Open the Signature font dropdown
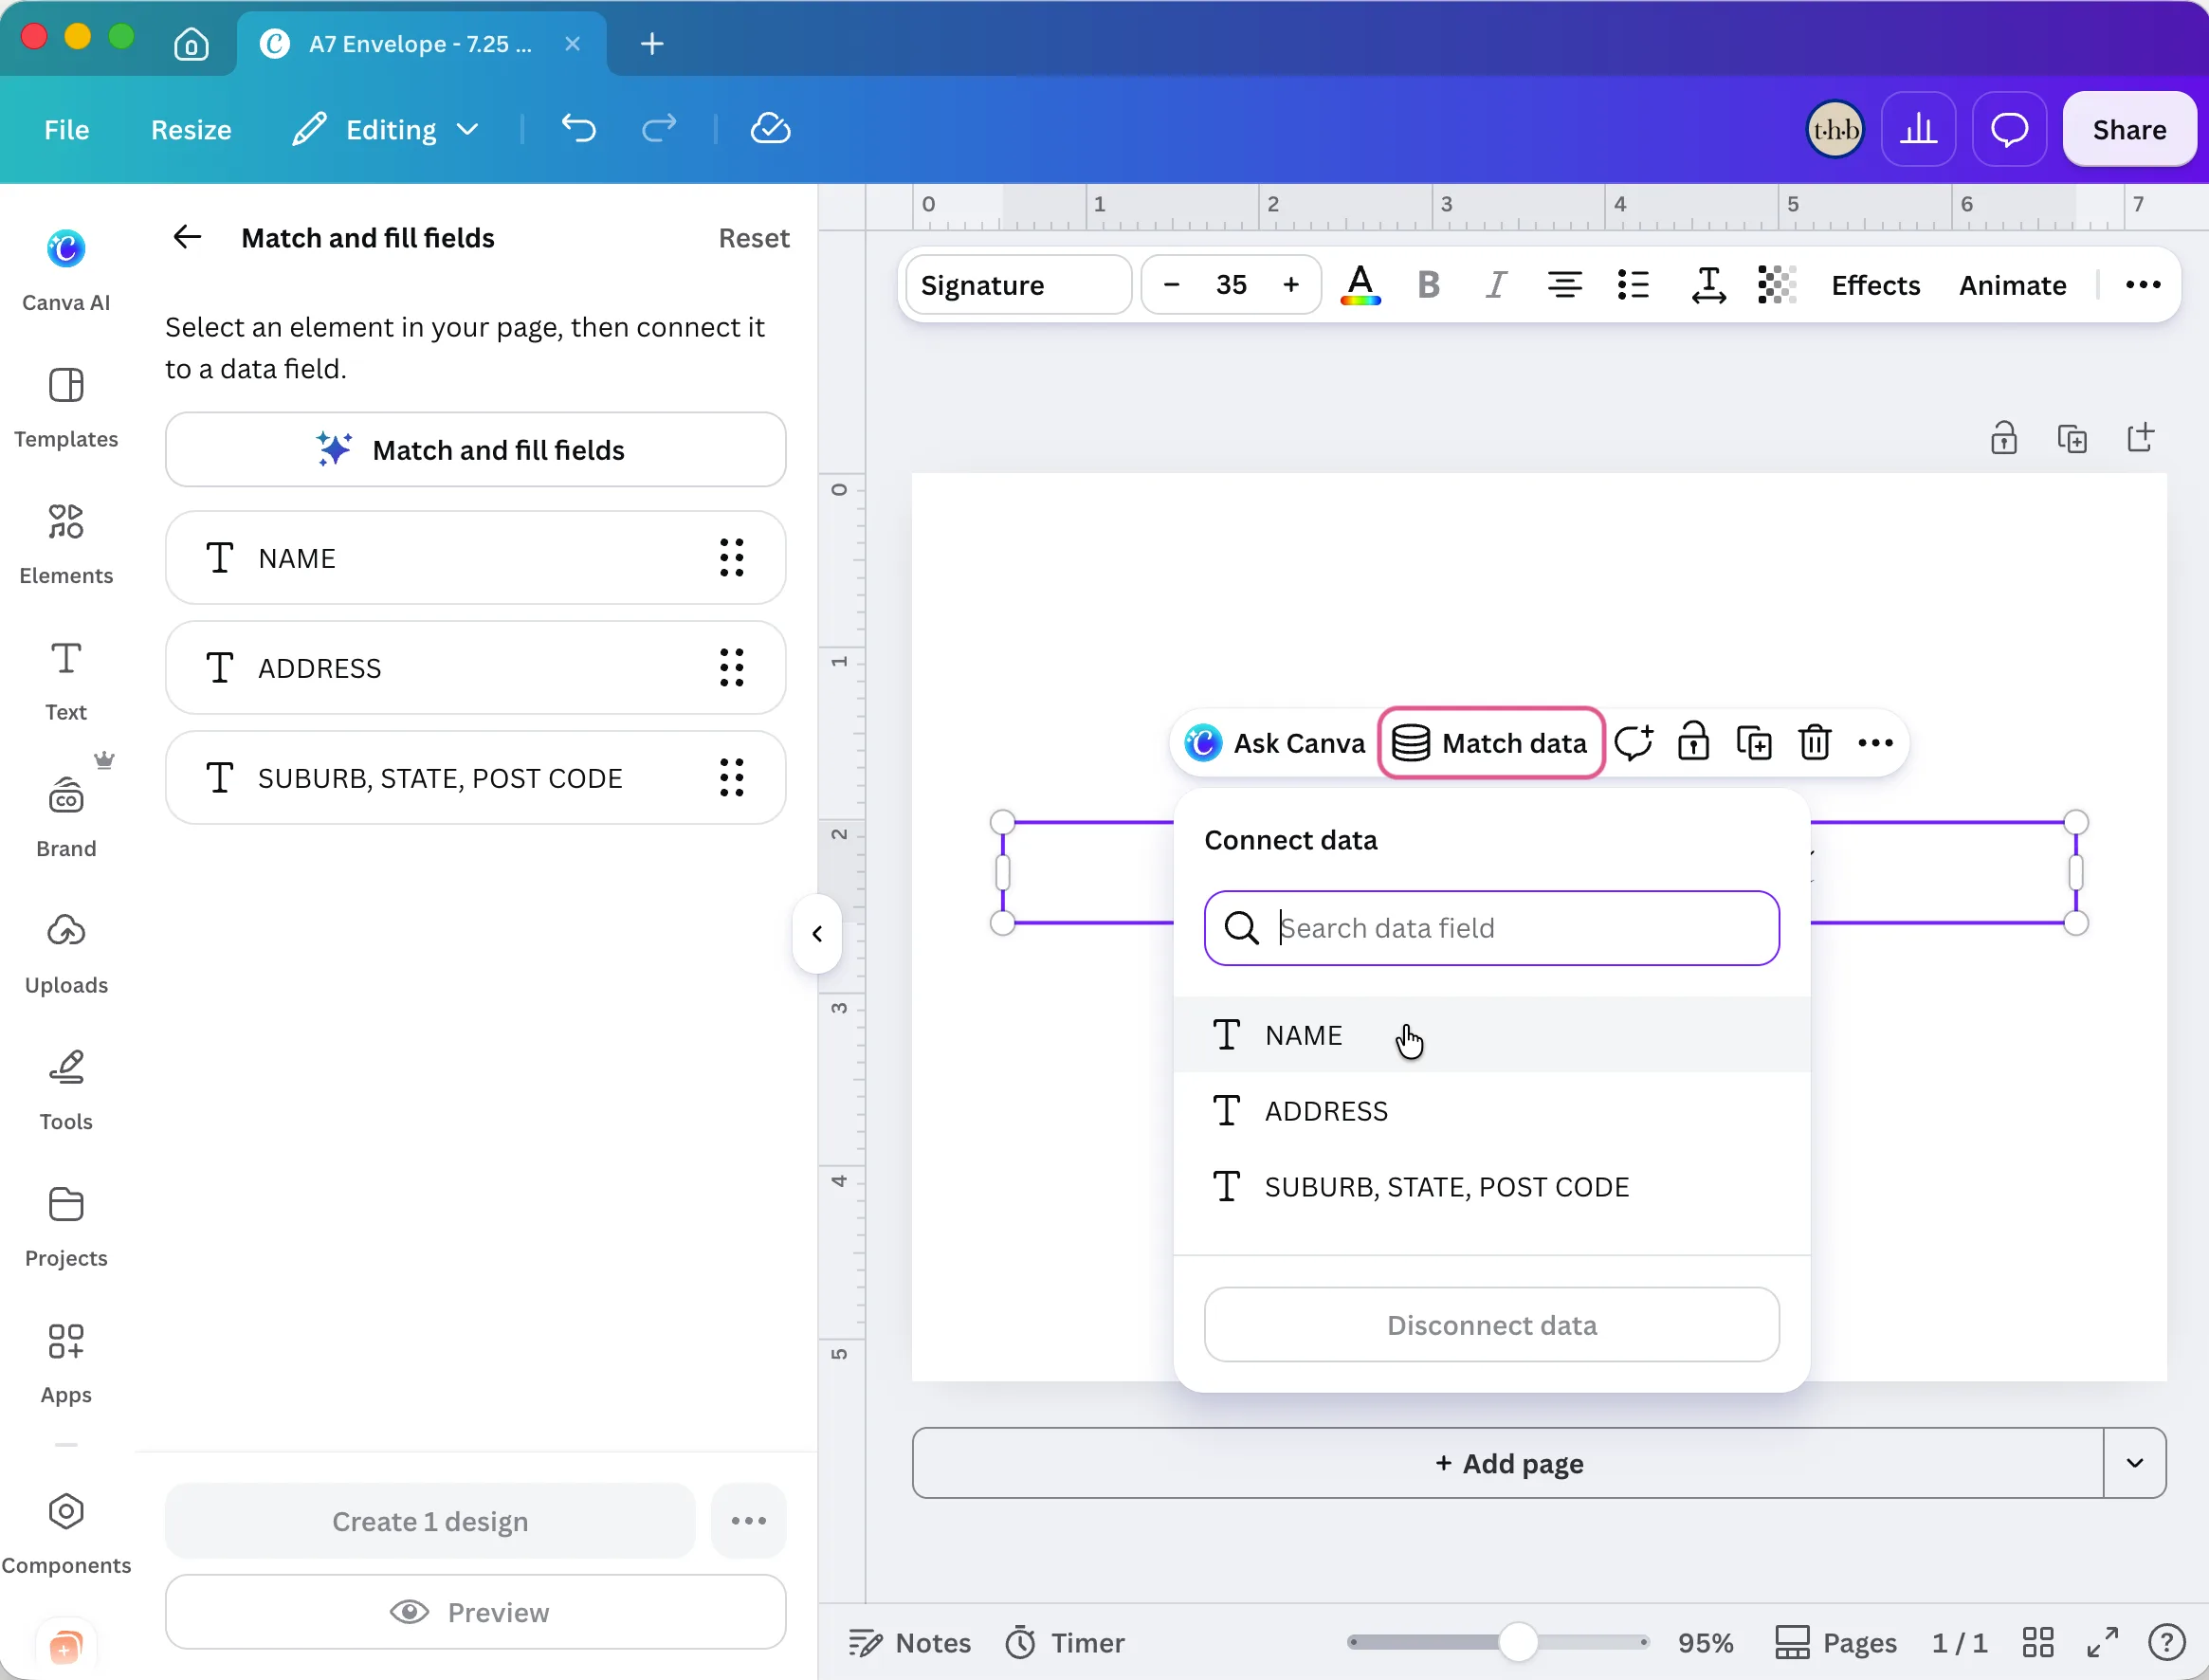The height and width of the screenshot is (1680, 2209). coord(1018,285)
